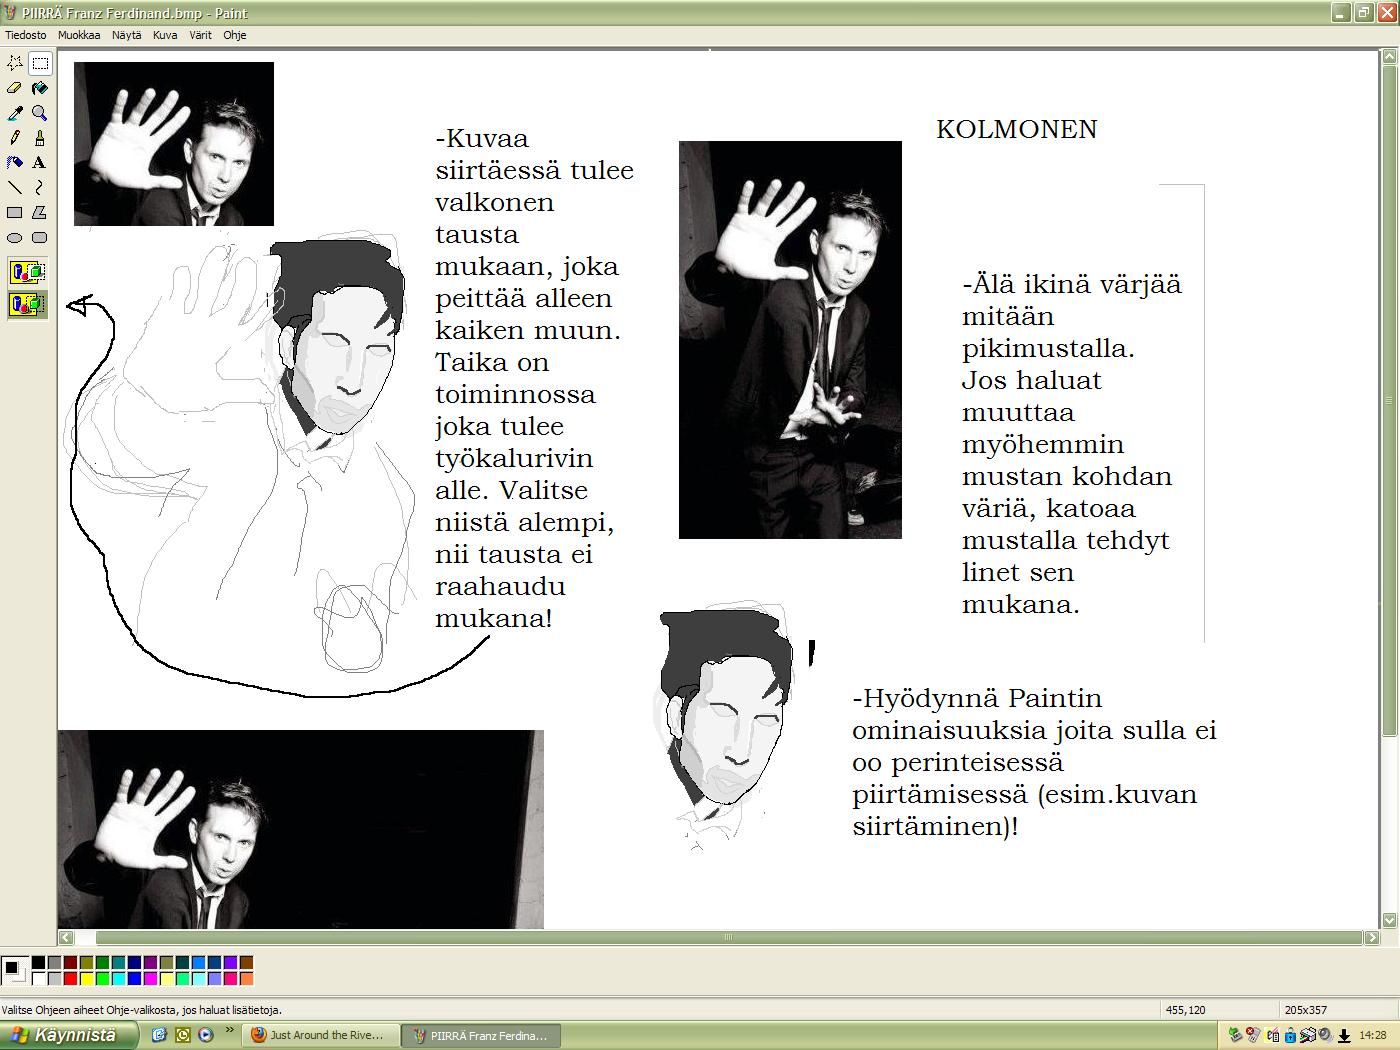Pick the Ellipse shape tool
This screenshot has height=1050, width=1400.
(15, 238)
